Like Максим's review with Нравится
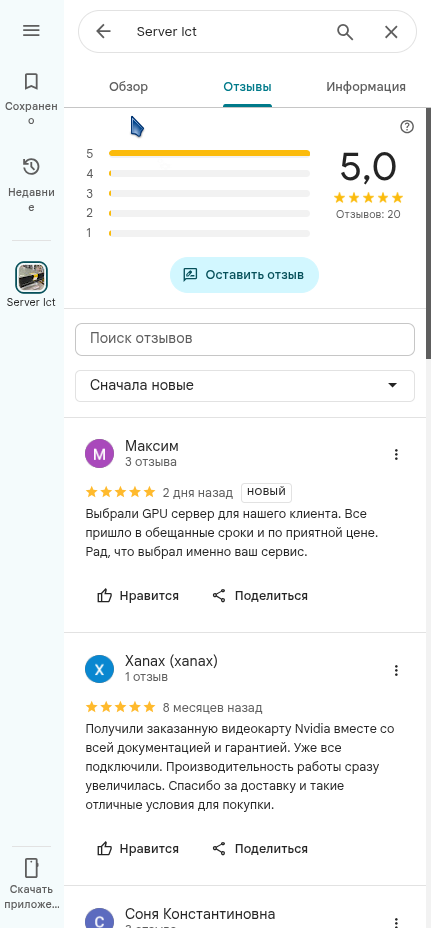 [138, 596]
